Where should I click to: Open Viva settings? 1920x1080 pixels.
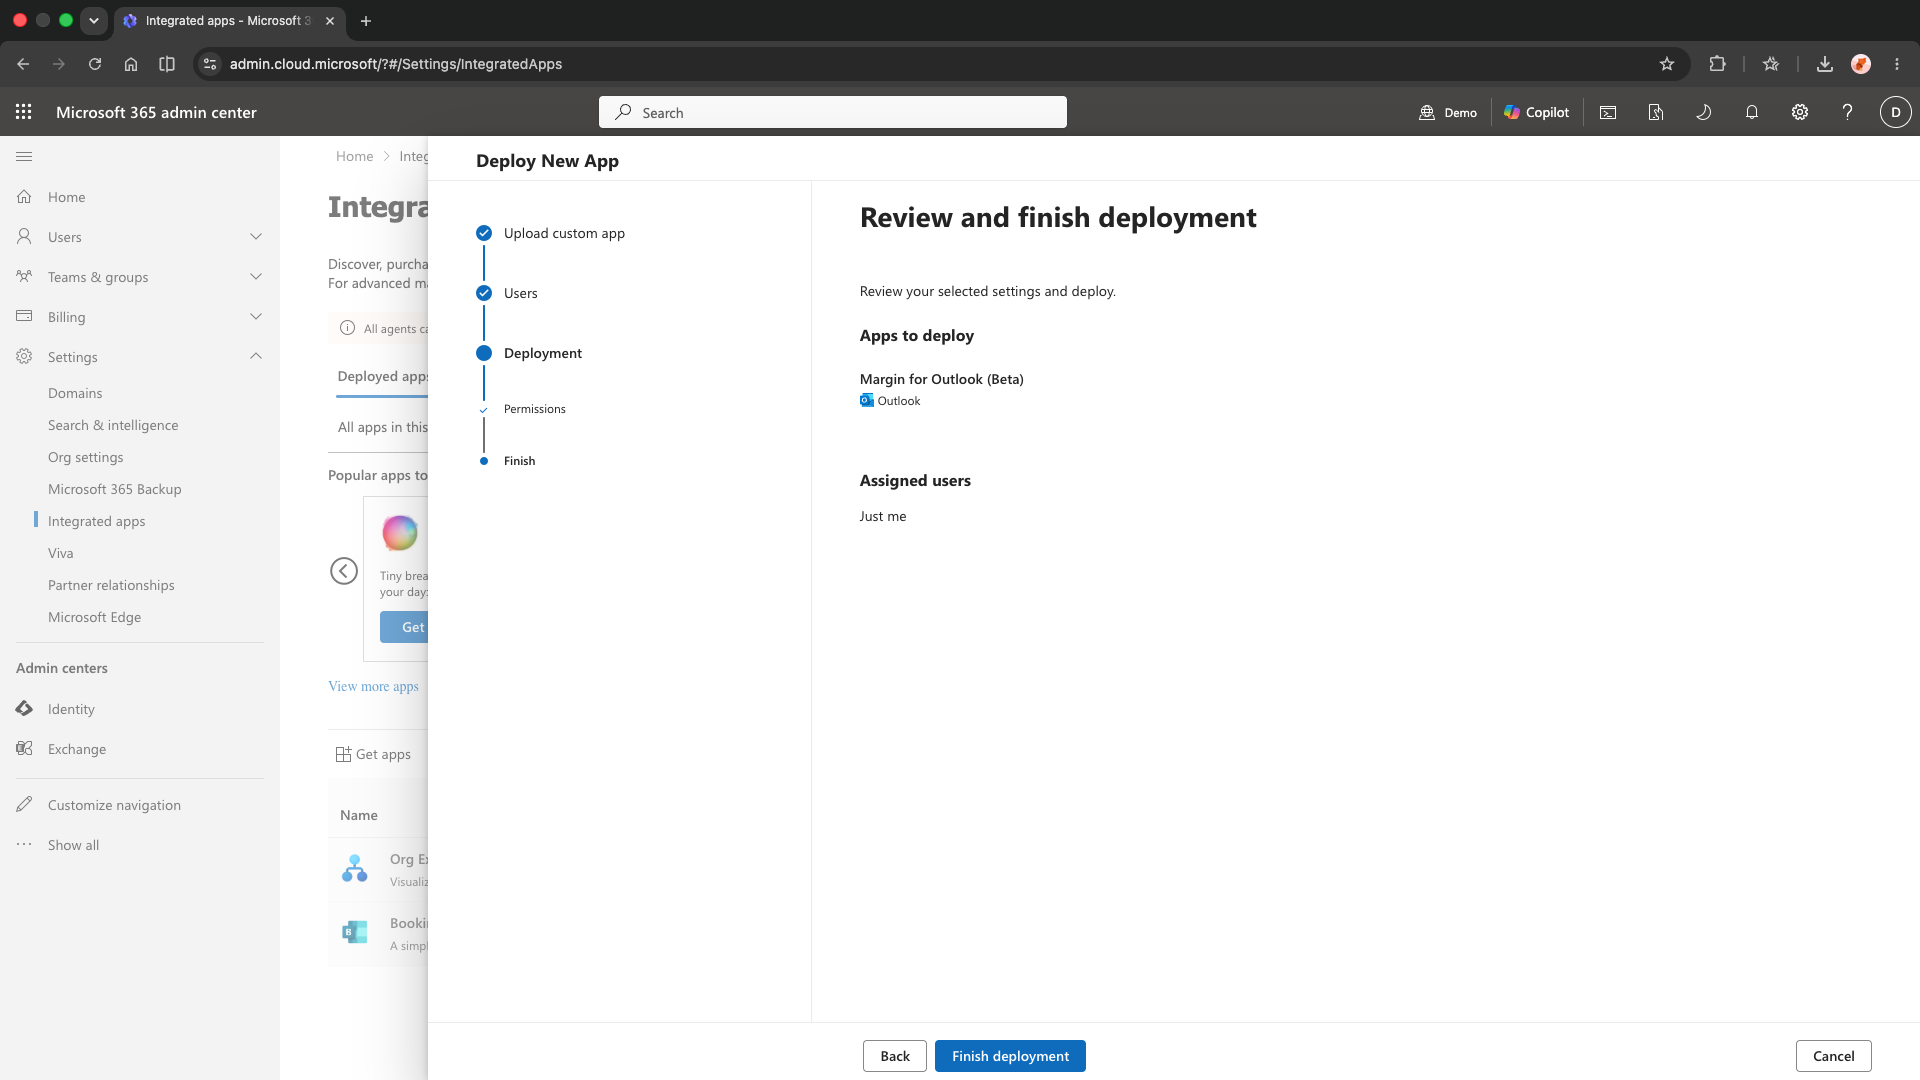[61, 553]
